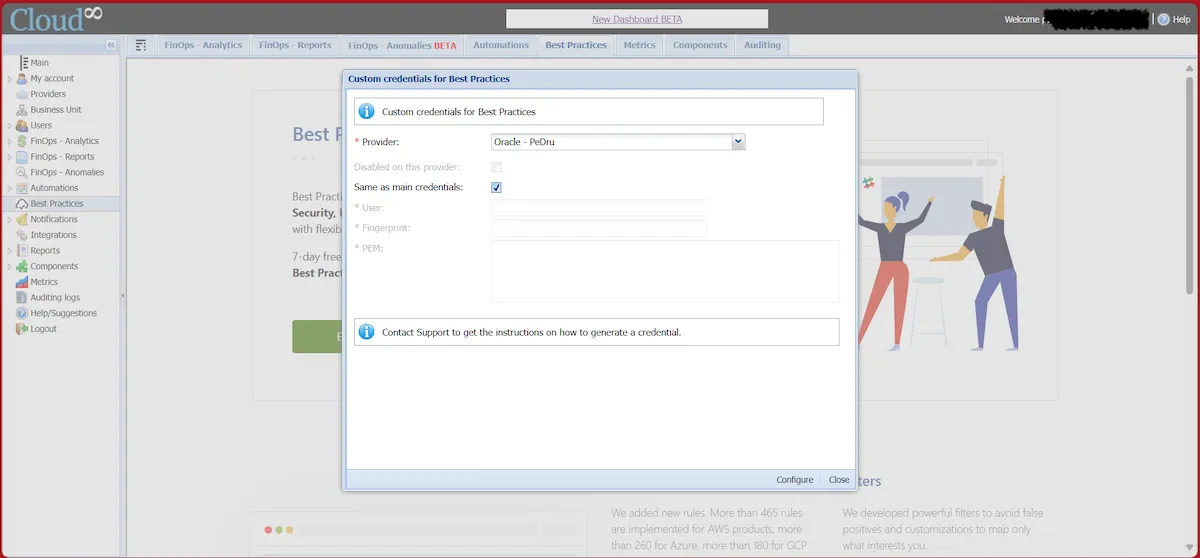This screenshot has height=558, width=1200.
Task: Click the Fingerprint input field
Action: (x=599, y=228)
